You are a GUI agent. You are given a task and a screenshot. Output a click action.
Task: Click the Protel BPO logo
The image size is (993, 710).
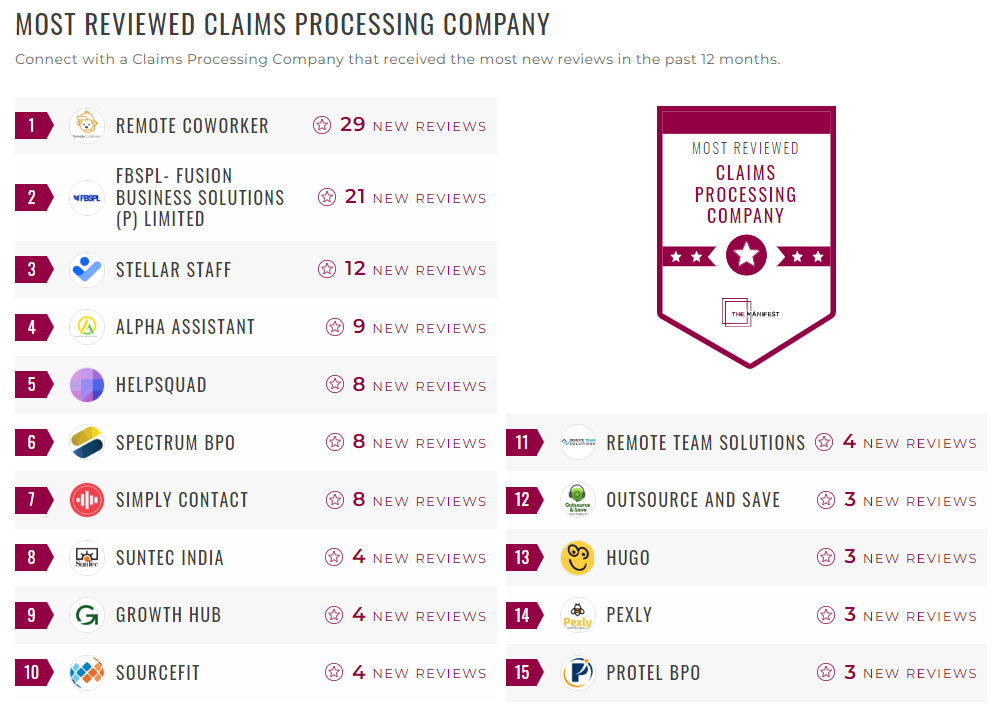[x=577, y=673]
